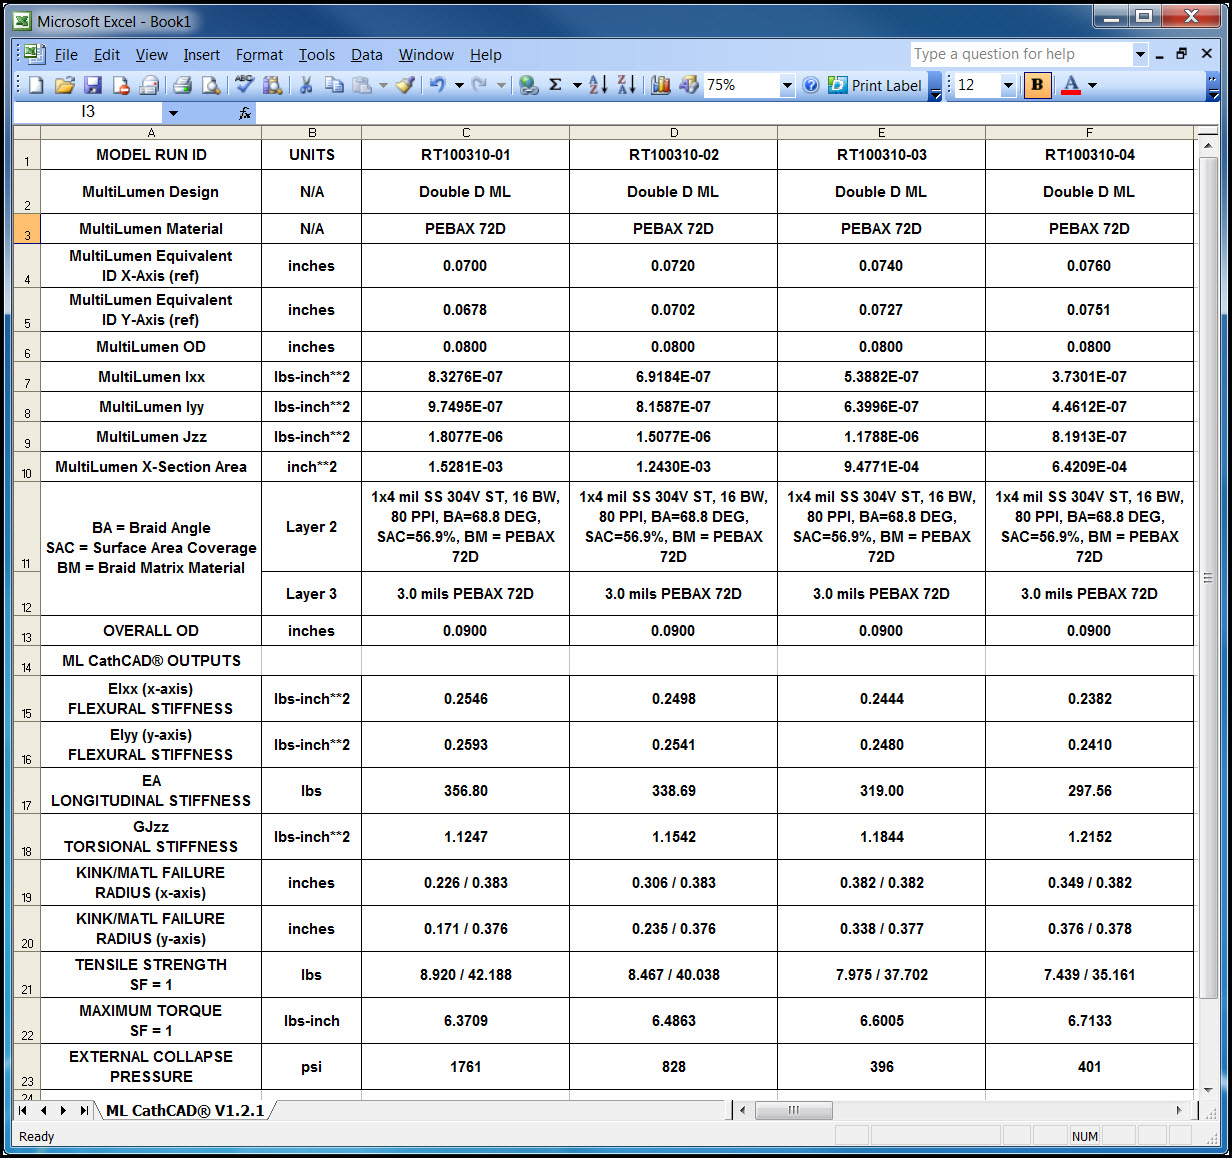Click the Permission icon in the toolbar
Screen dimensions: 1232x1158
point(120,86)
